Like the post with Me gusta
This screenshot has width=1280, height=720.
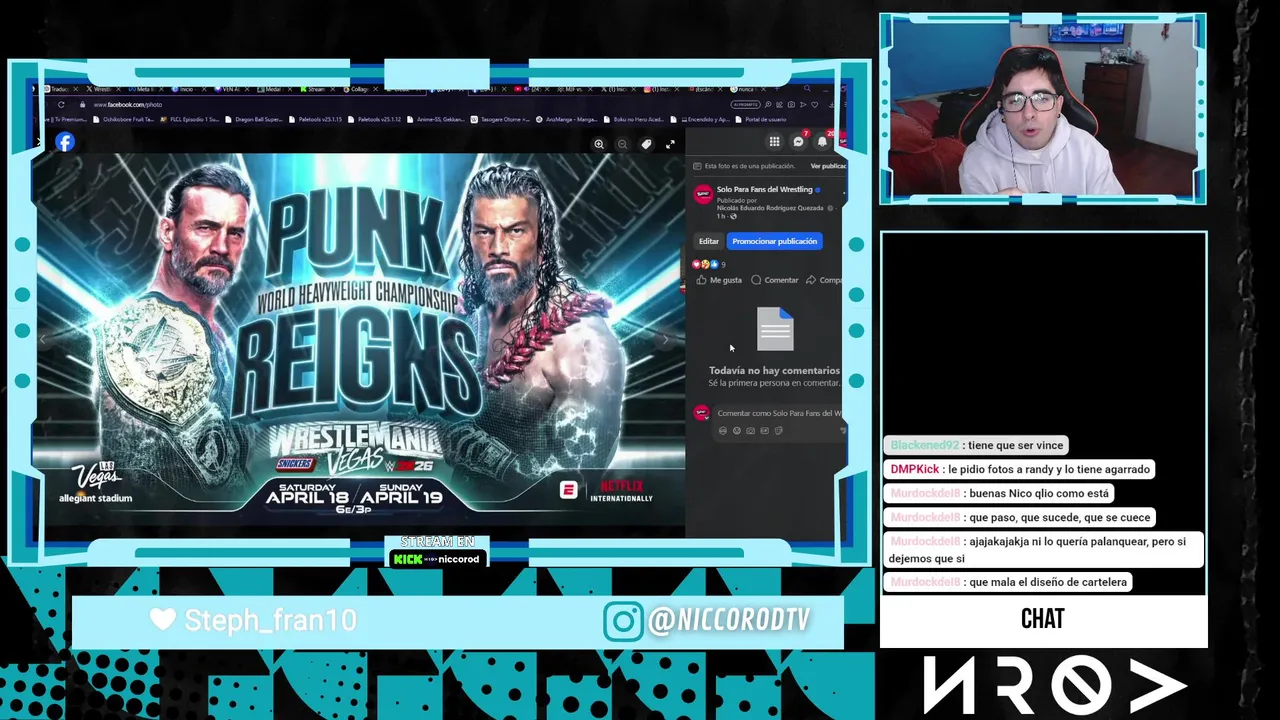tap(719, 280)
